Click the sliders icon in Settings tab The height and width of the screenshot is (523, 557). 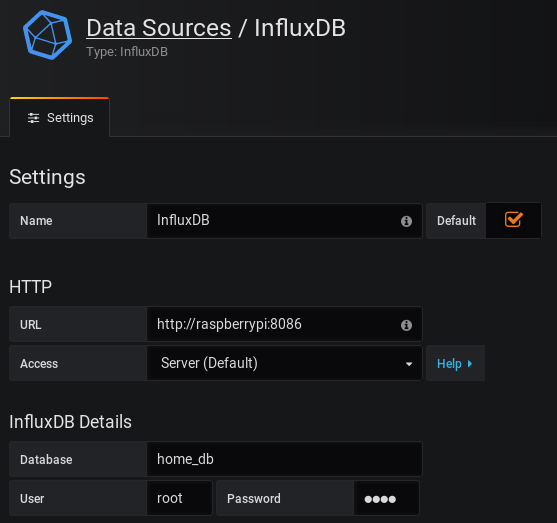coord(33,118)
